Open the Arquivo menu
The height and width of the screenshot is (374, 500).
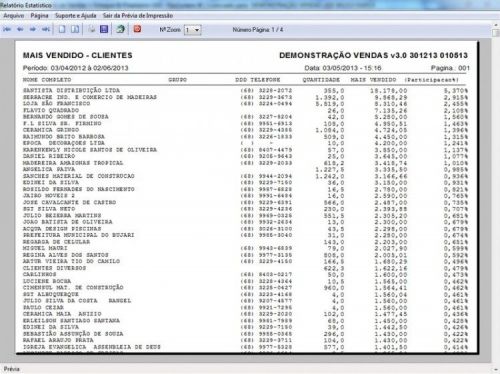point(14,16)
